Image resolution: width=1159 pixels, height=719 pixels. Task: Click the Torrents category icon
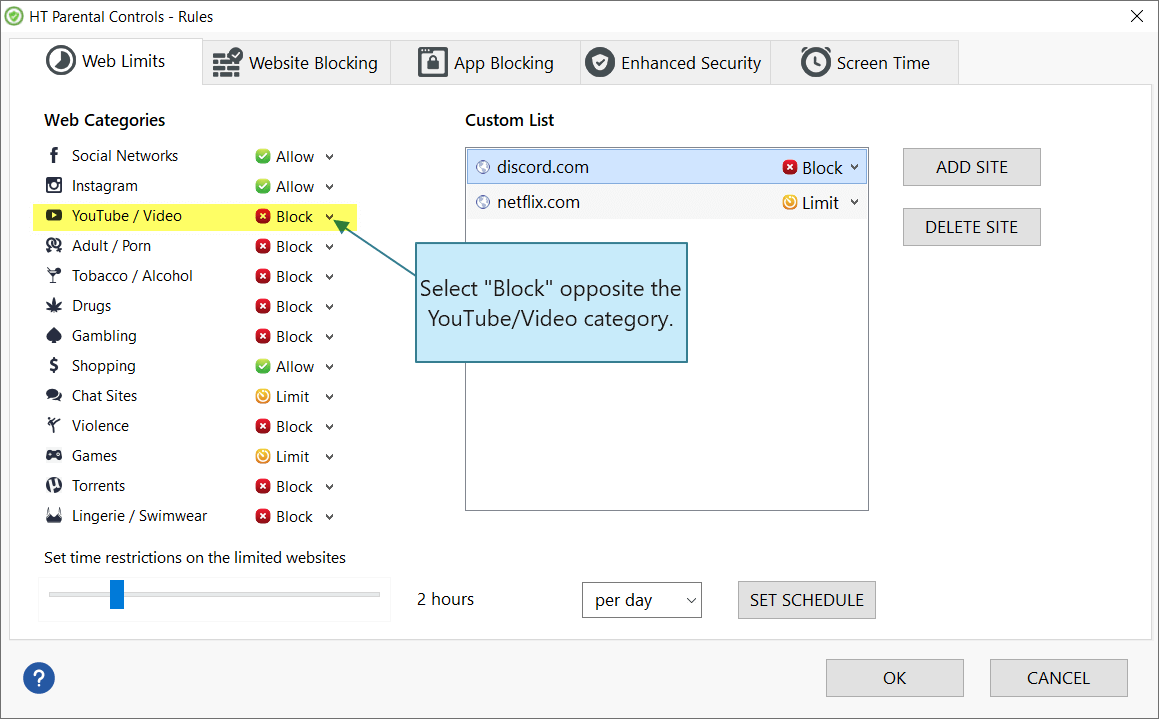(x=54, y=485)
